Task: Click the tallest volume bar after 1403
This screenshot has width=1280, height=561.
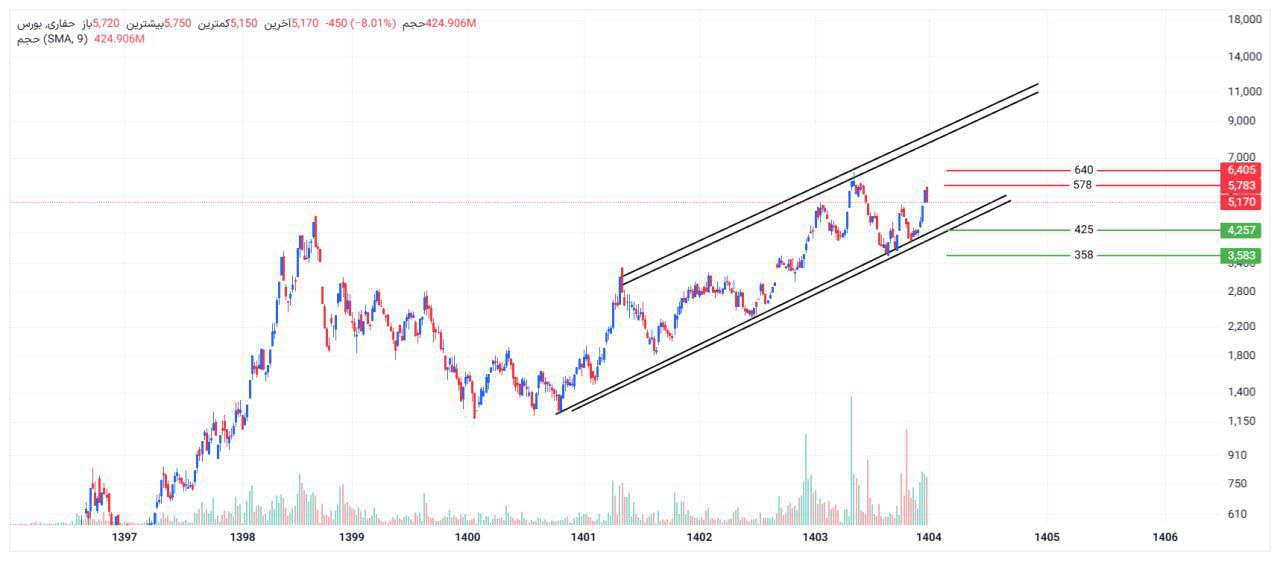Action: (851, 460)
